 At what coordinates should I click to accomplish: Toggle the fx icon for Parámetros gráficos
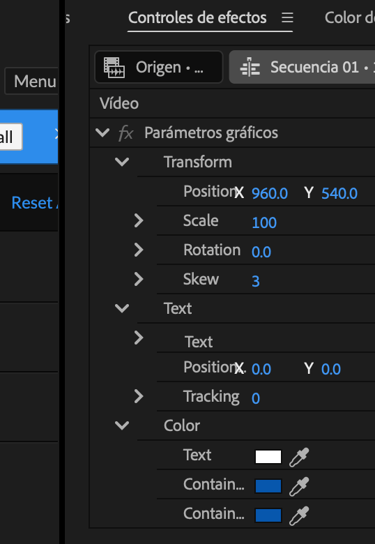[x=126, y=133]
